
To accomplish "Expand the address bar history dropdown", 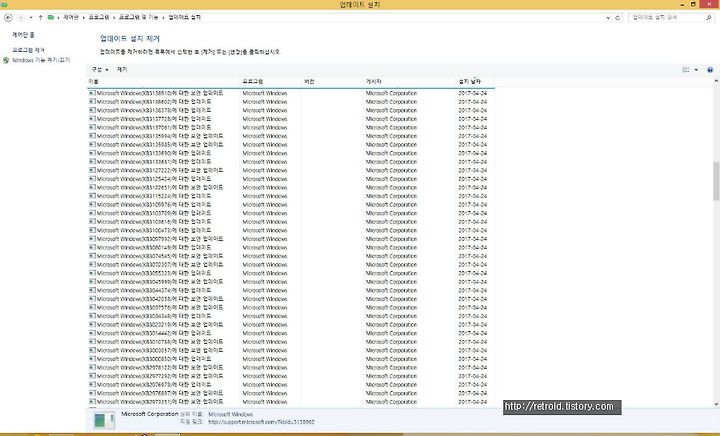I will click(608, 17).
